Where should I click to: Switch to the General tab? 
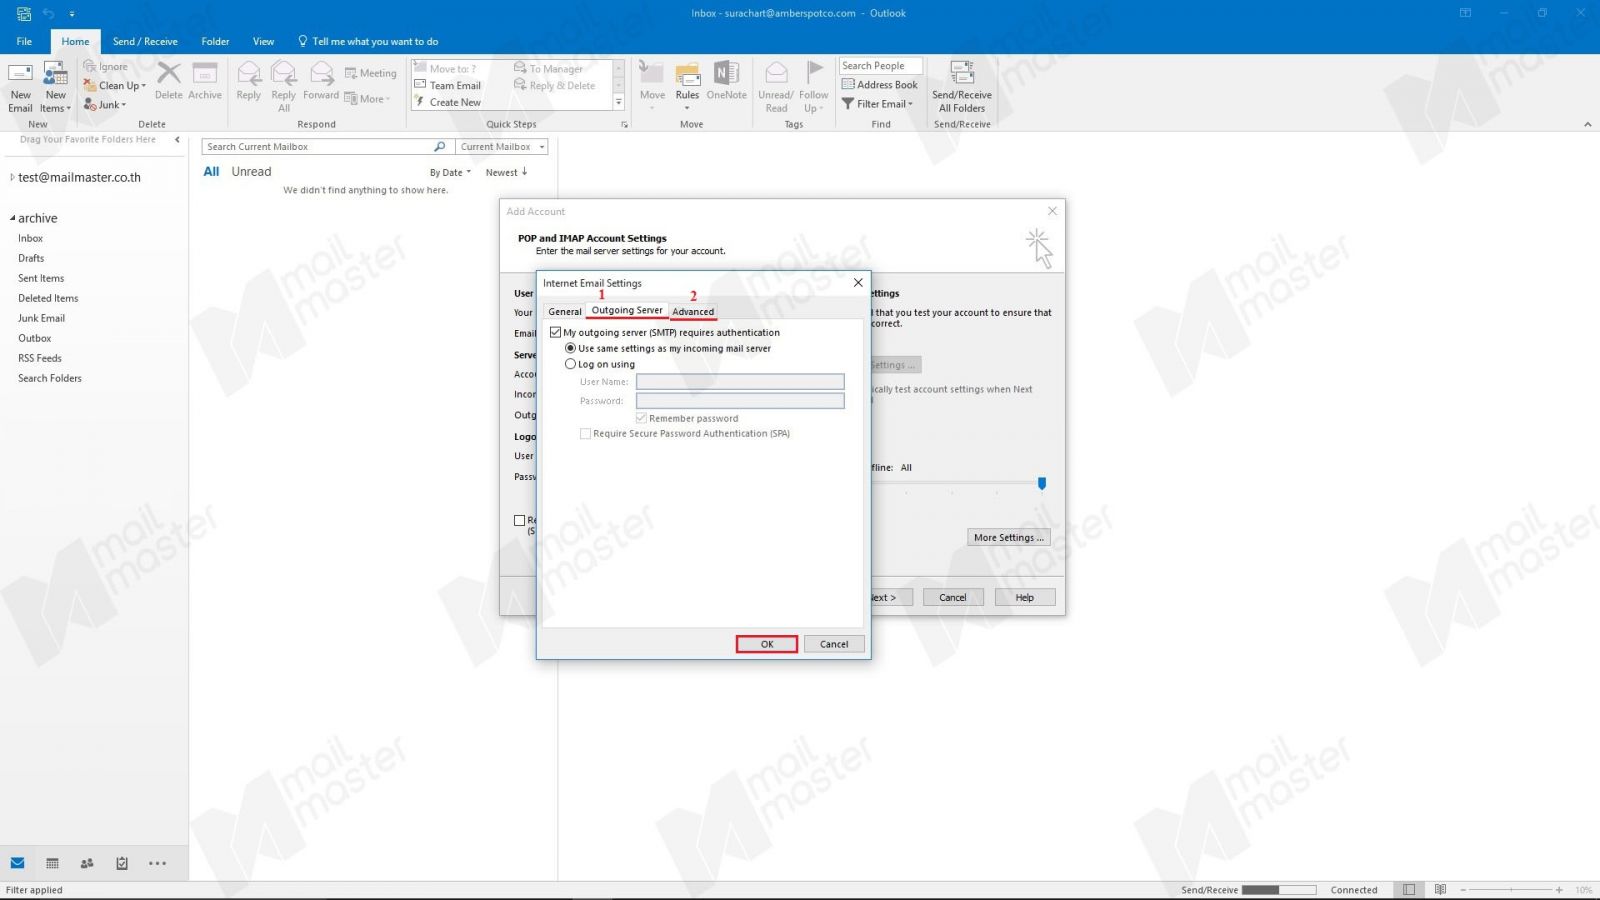[x=564, y=312]
